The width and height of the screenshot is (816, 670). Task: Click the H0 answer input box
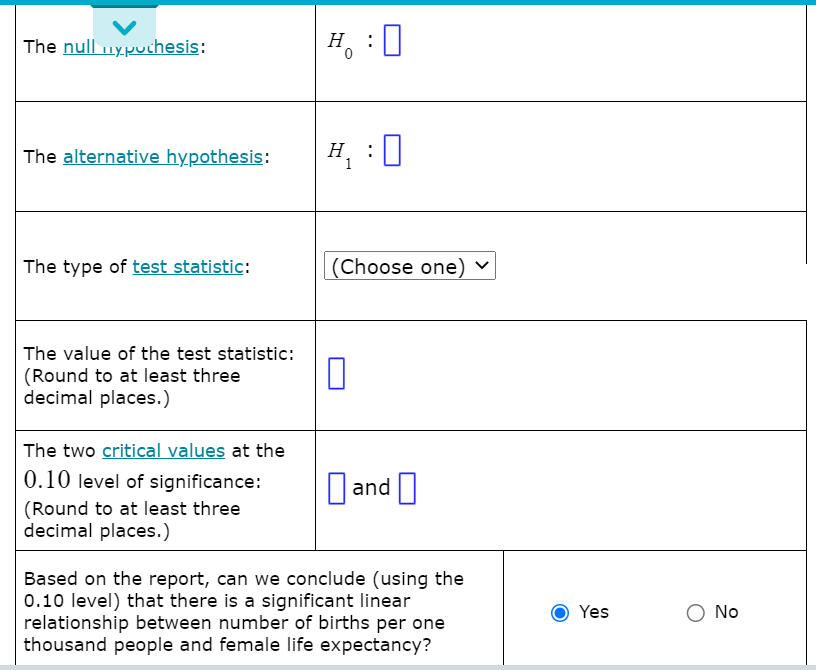tap(391, 40)
